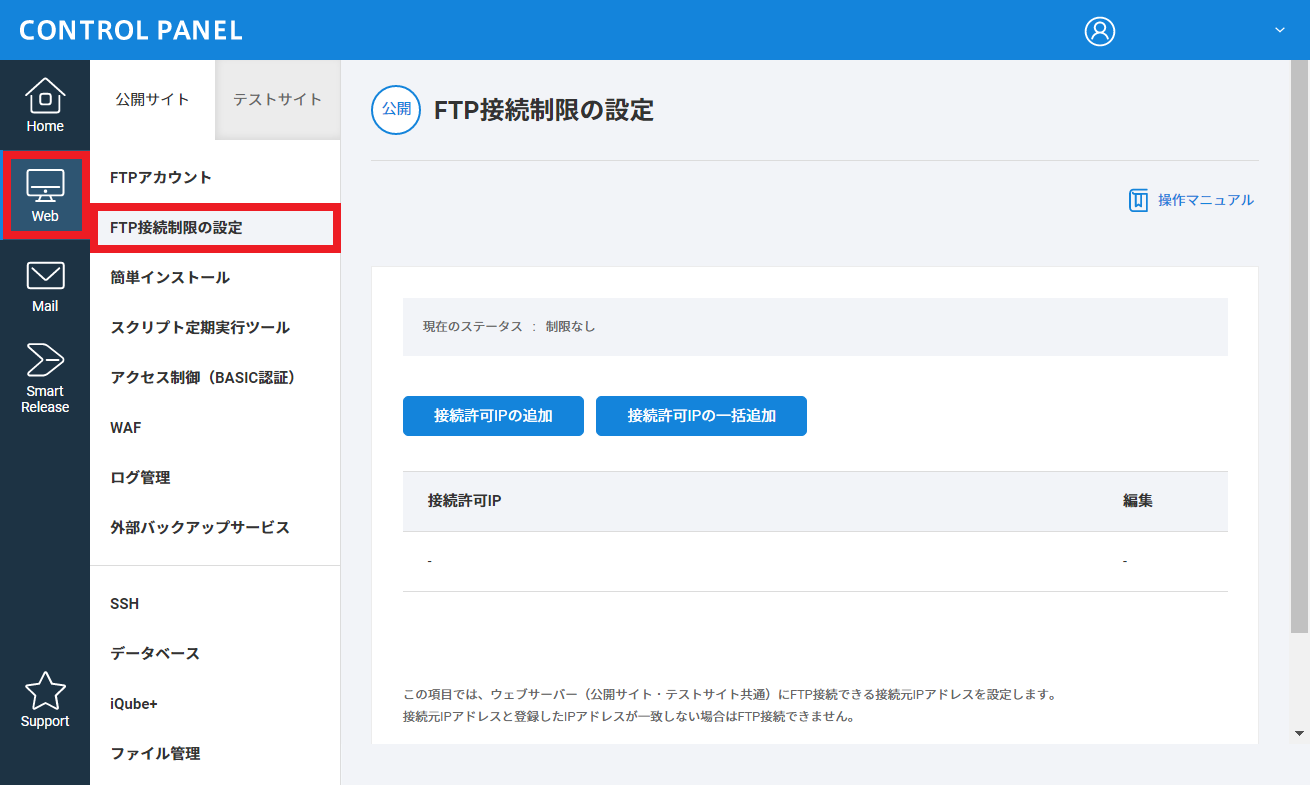Image resolution: width=1310 pixels, height=785 pixels.
Task: Click the 公開 circle badge
Action: (397, 109)
